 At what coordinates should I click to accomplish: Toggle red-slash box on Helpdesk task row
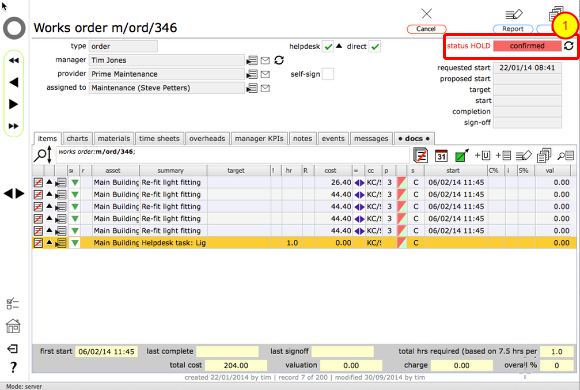click(38, 243)
